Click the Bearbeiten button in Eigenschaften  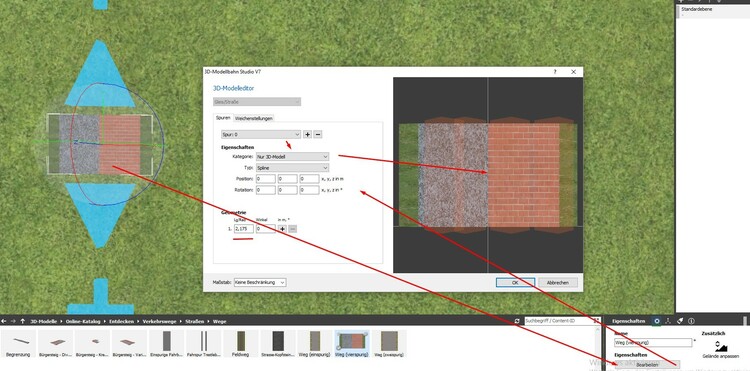tap(647, 365)
